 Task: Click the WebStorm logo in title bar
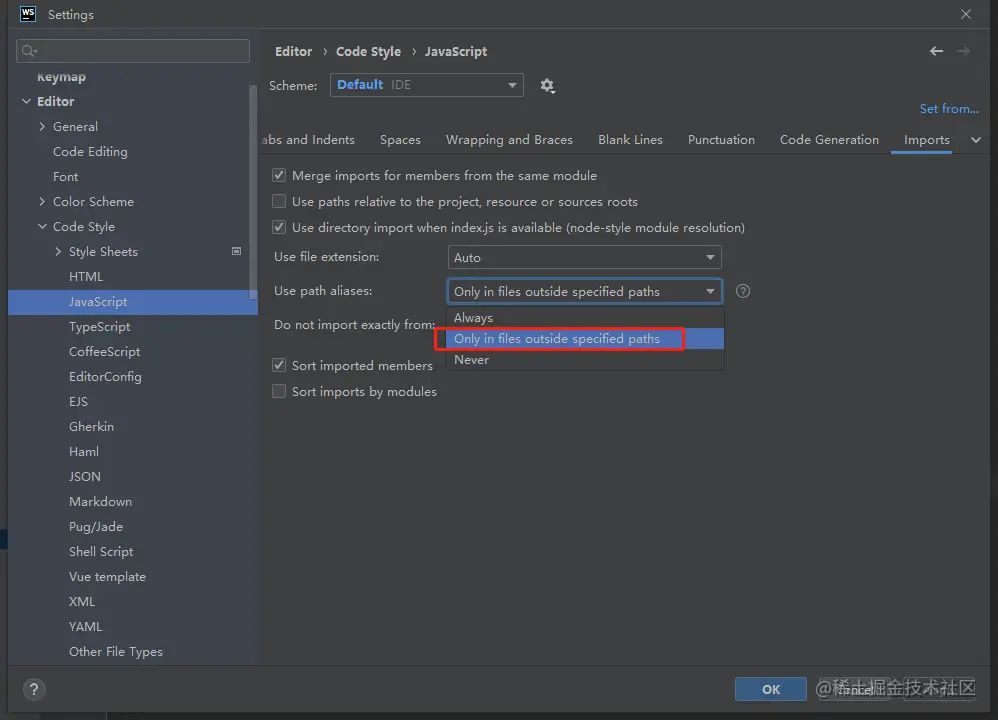click(27, 15)
